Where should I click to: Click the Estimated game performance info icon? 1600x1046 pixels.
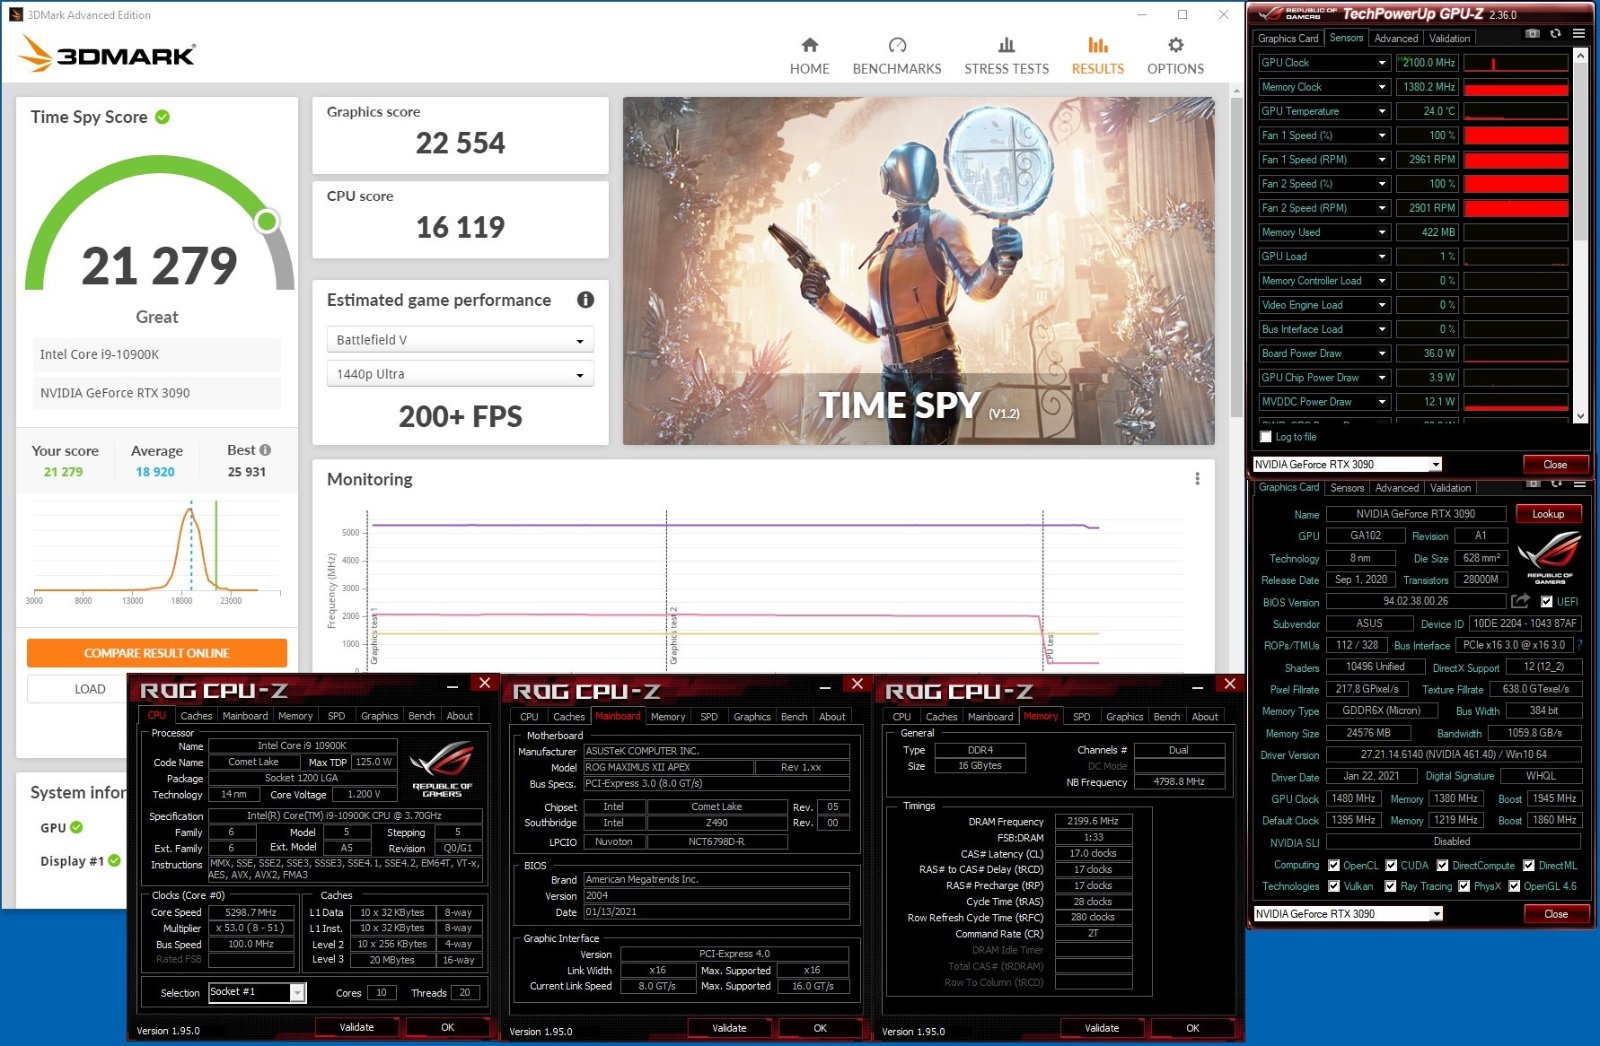pyautogui.click(x=586, y=300)
